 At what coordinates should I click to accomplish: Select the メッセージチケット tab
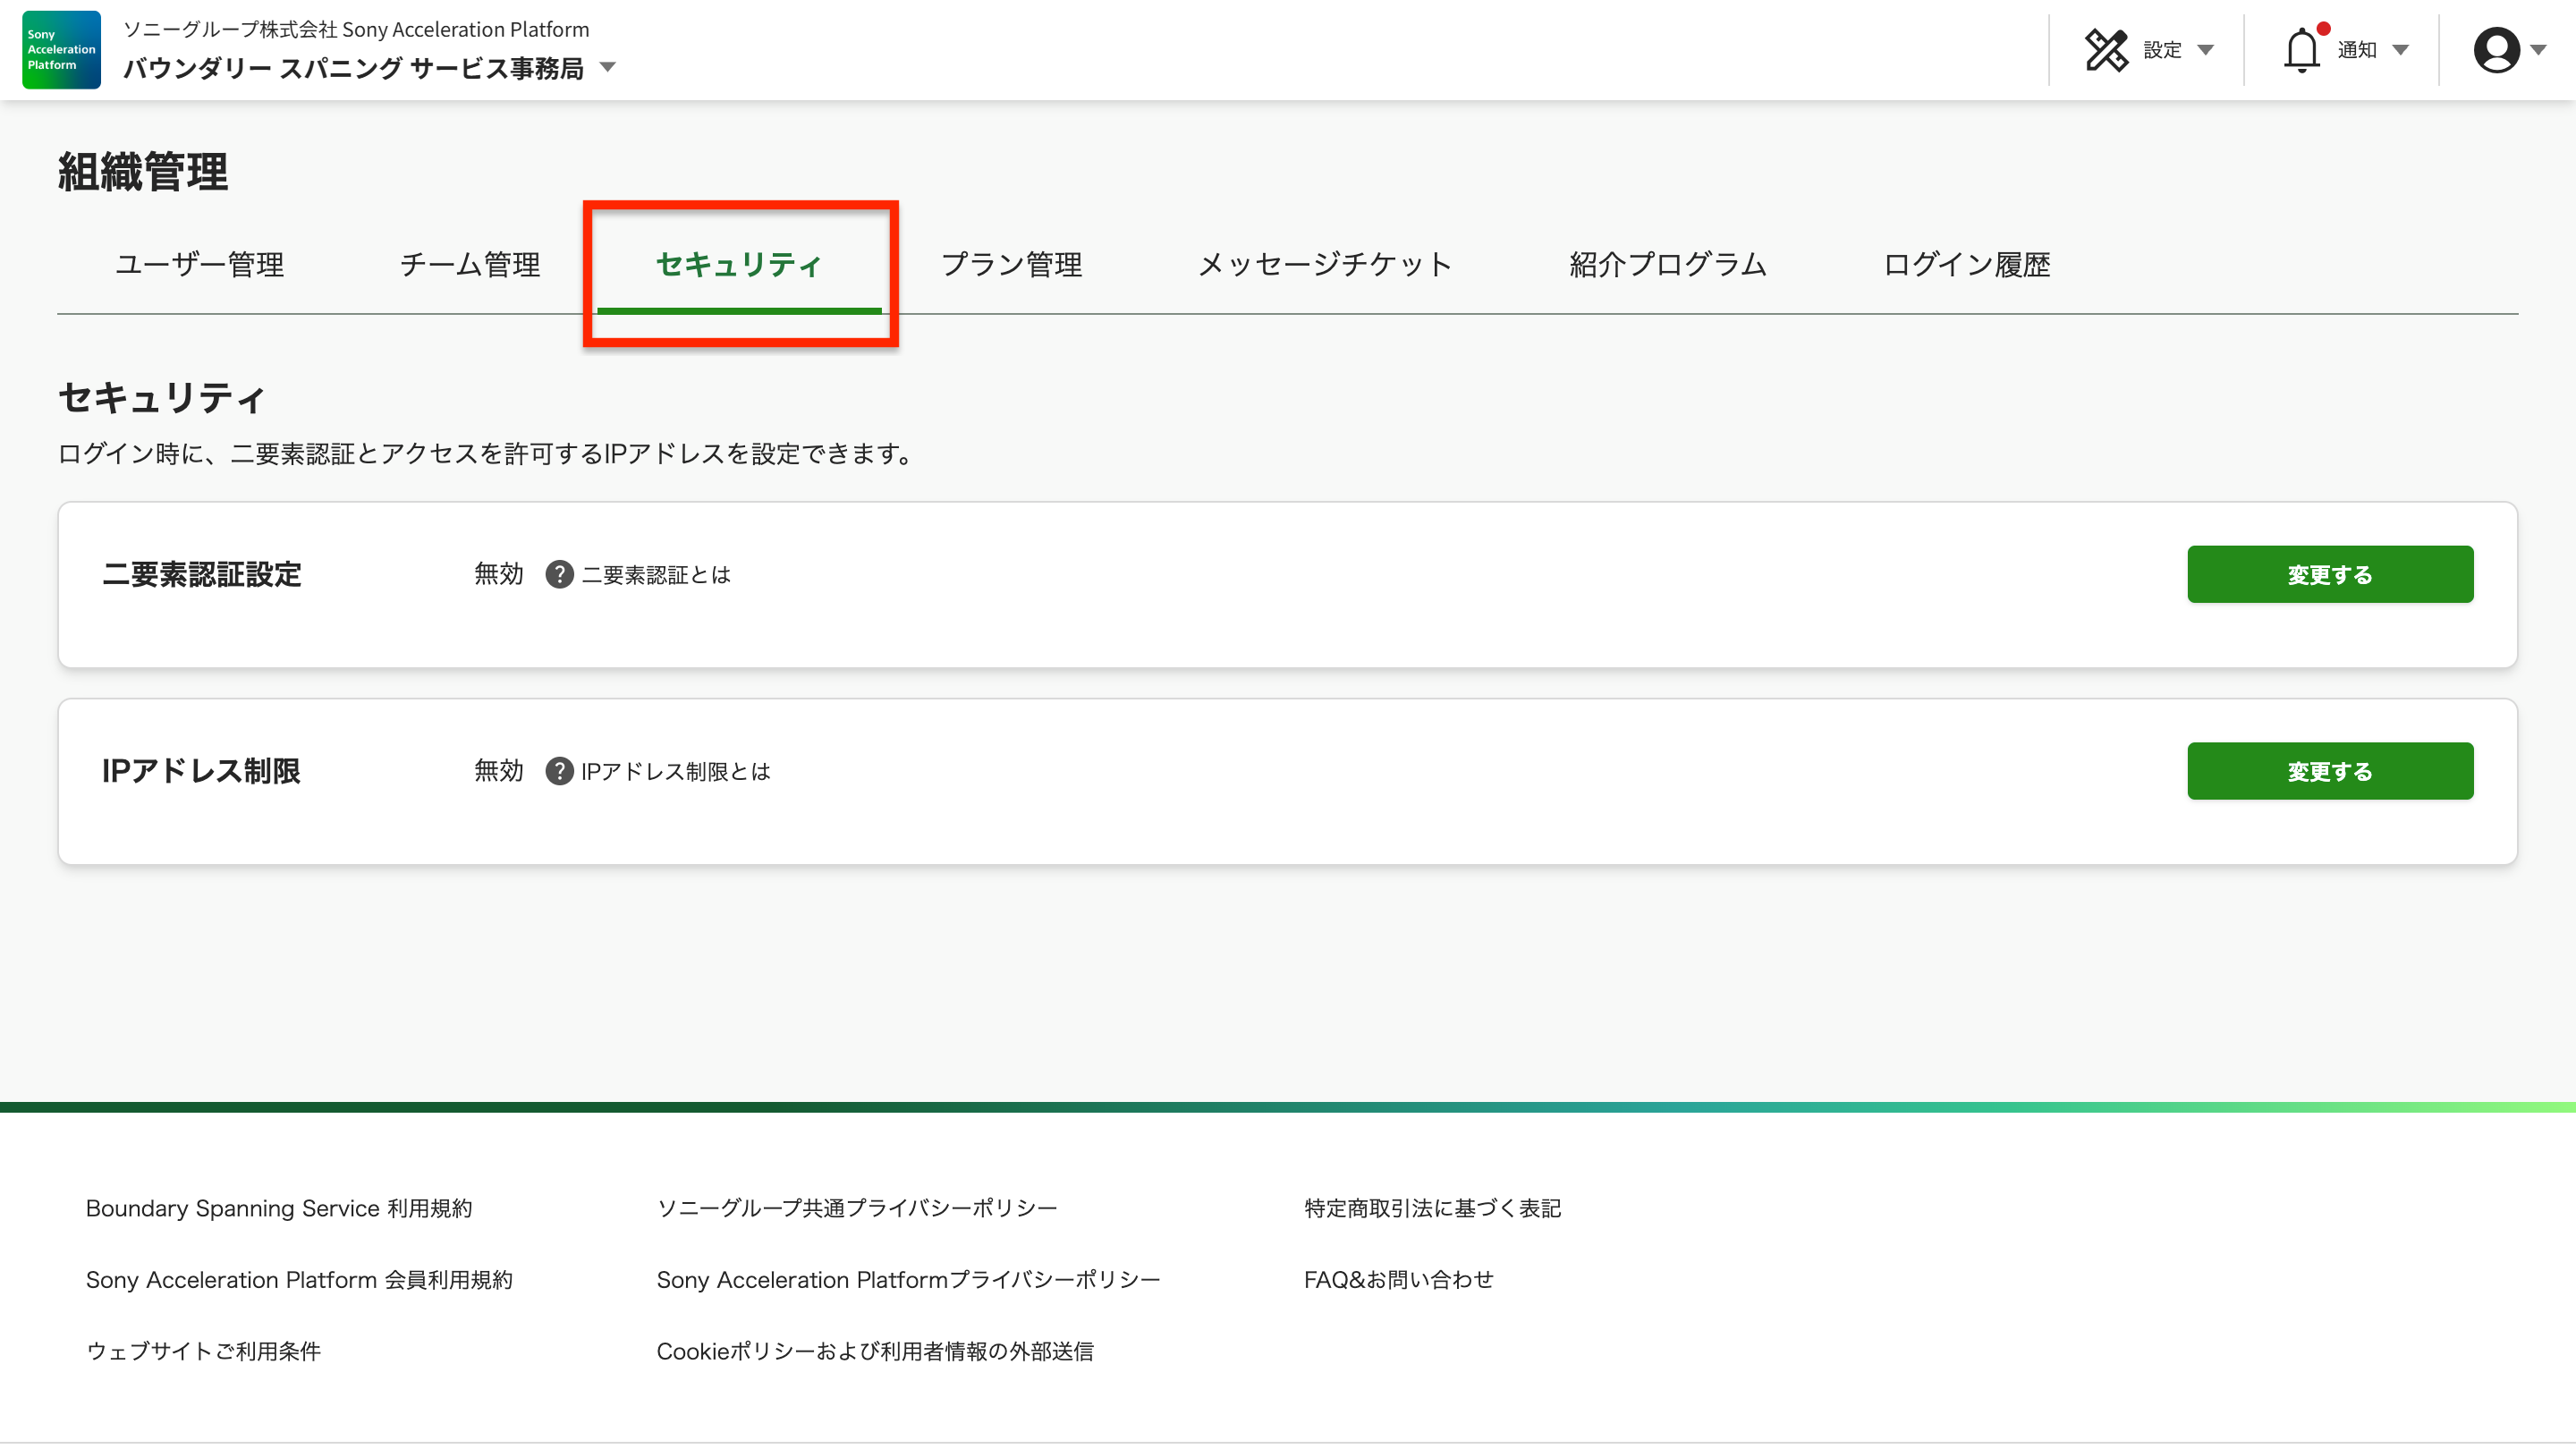[x=1325, y=264]
